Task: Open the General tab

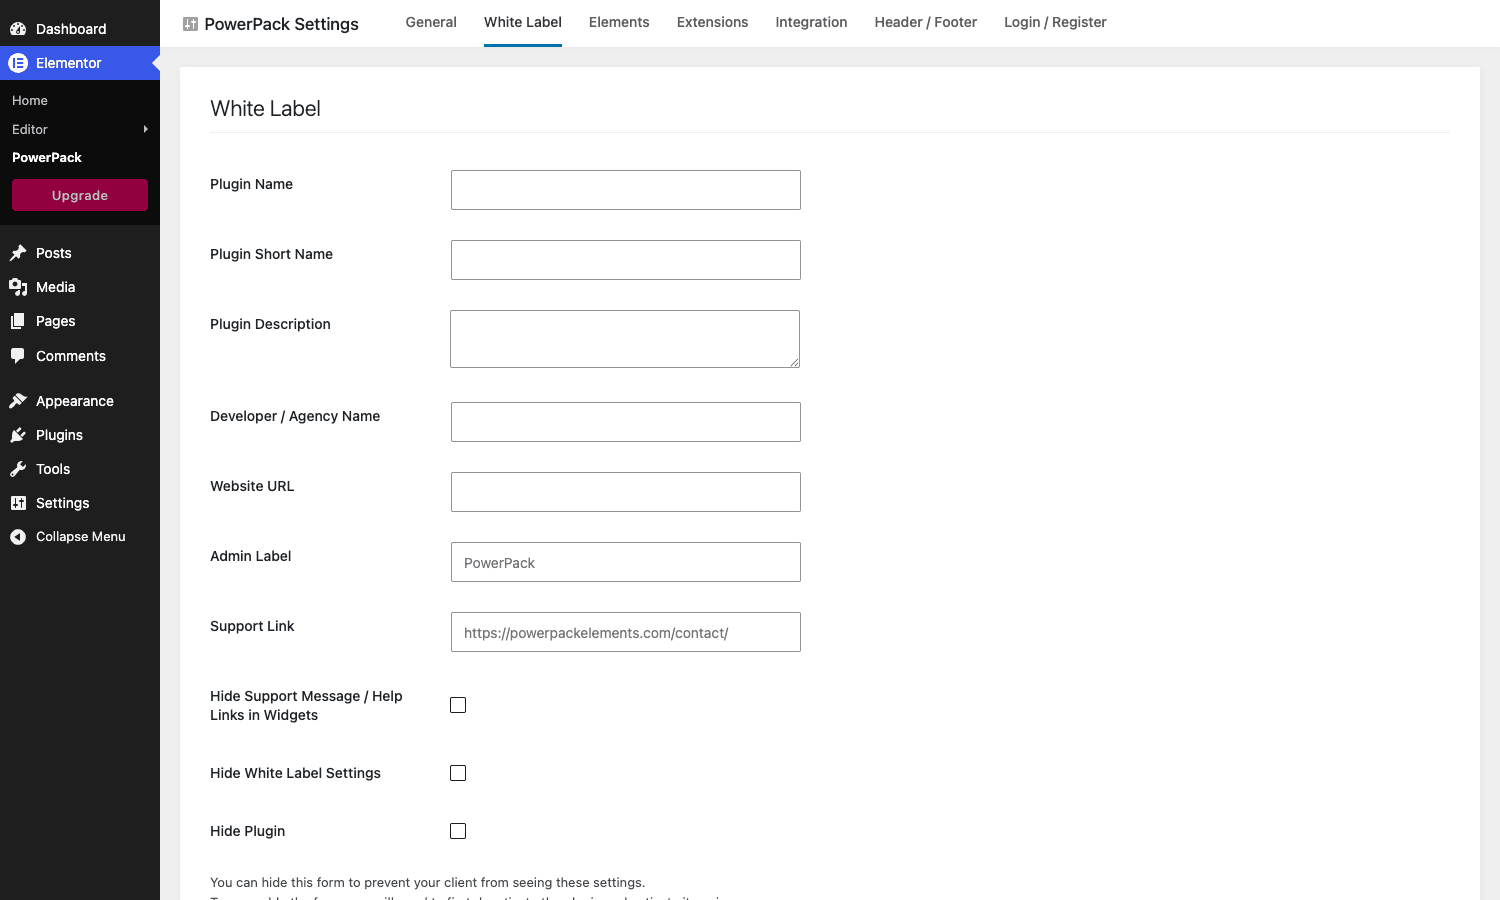Action: [x=431, y=22]
